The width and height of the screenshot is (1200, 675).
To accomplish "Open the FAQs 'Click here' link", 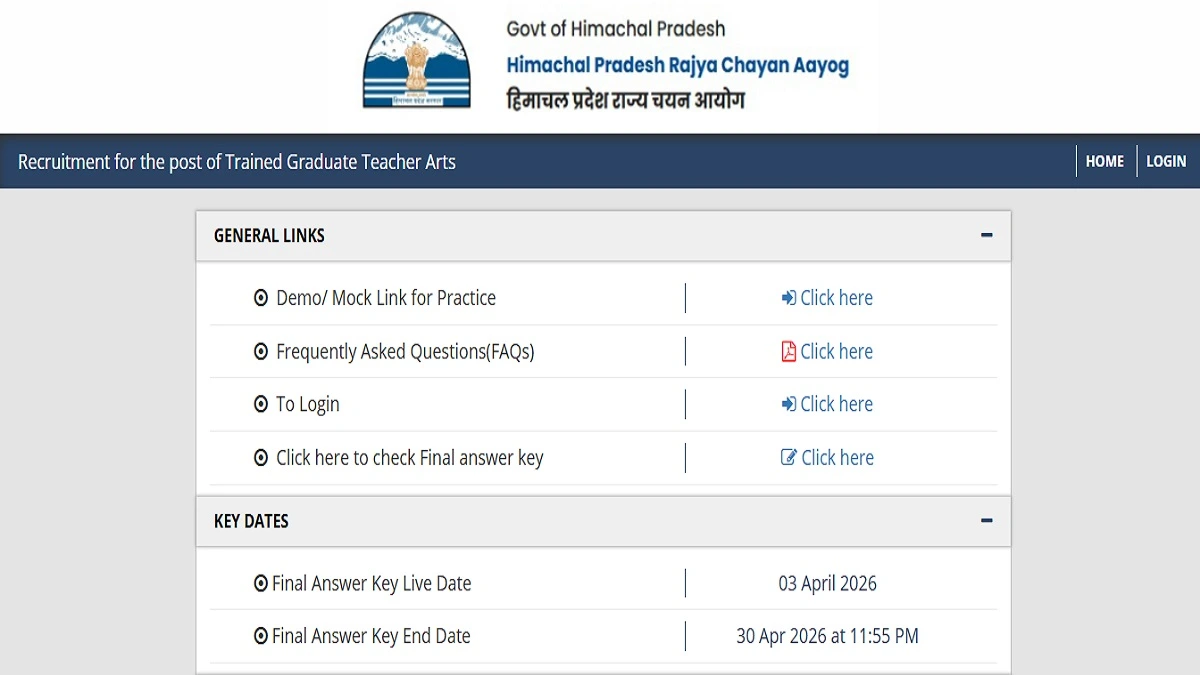I will click(x=836, y=352).
